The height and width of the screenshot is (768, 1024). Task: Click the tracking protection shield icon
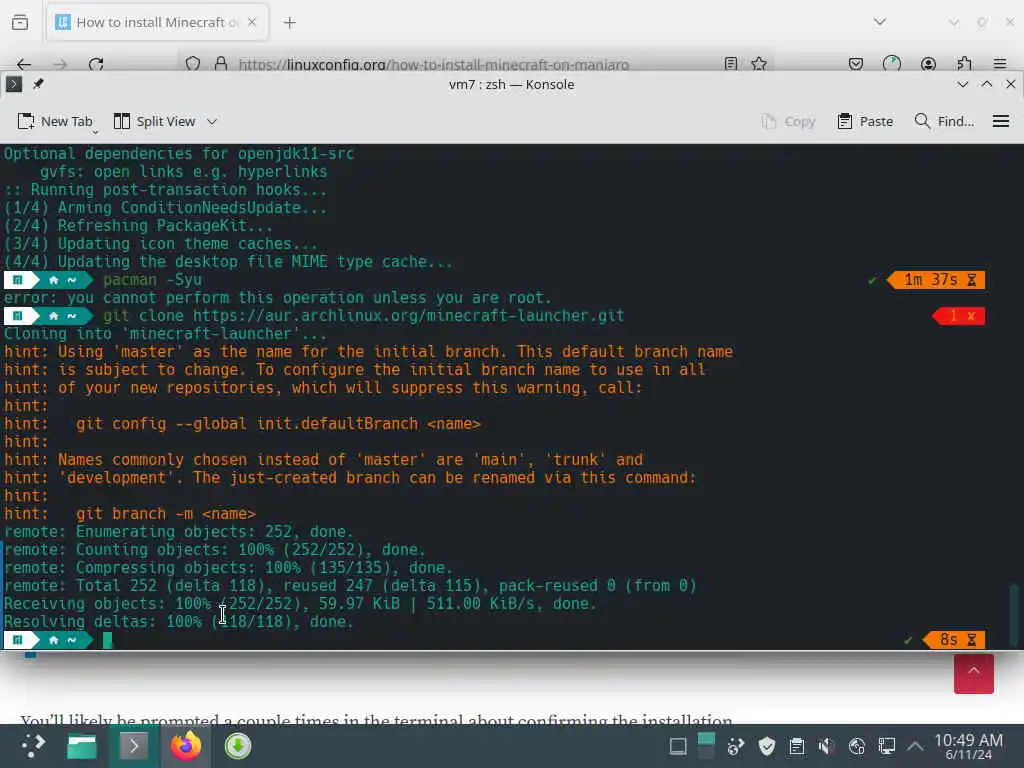pos(193,64)
